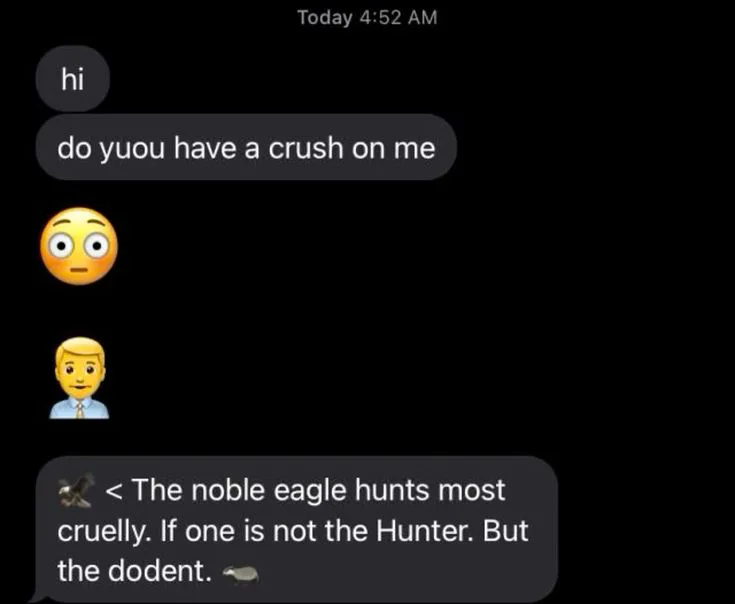Screen dimensions: 735x604
Task: Select the badger emoji after "dodent."
Action: [x=240, y=573]
